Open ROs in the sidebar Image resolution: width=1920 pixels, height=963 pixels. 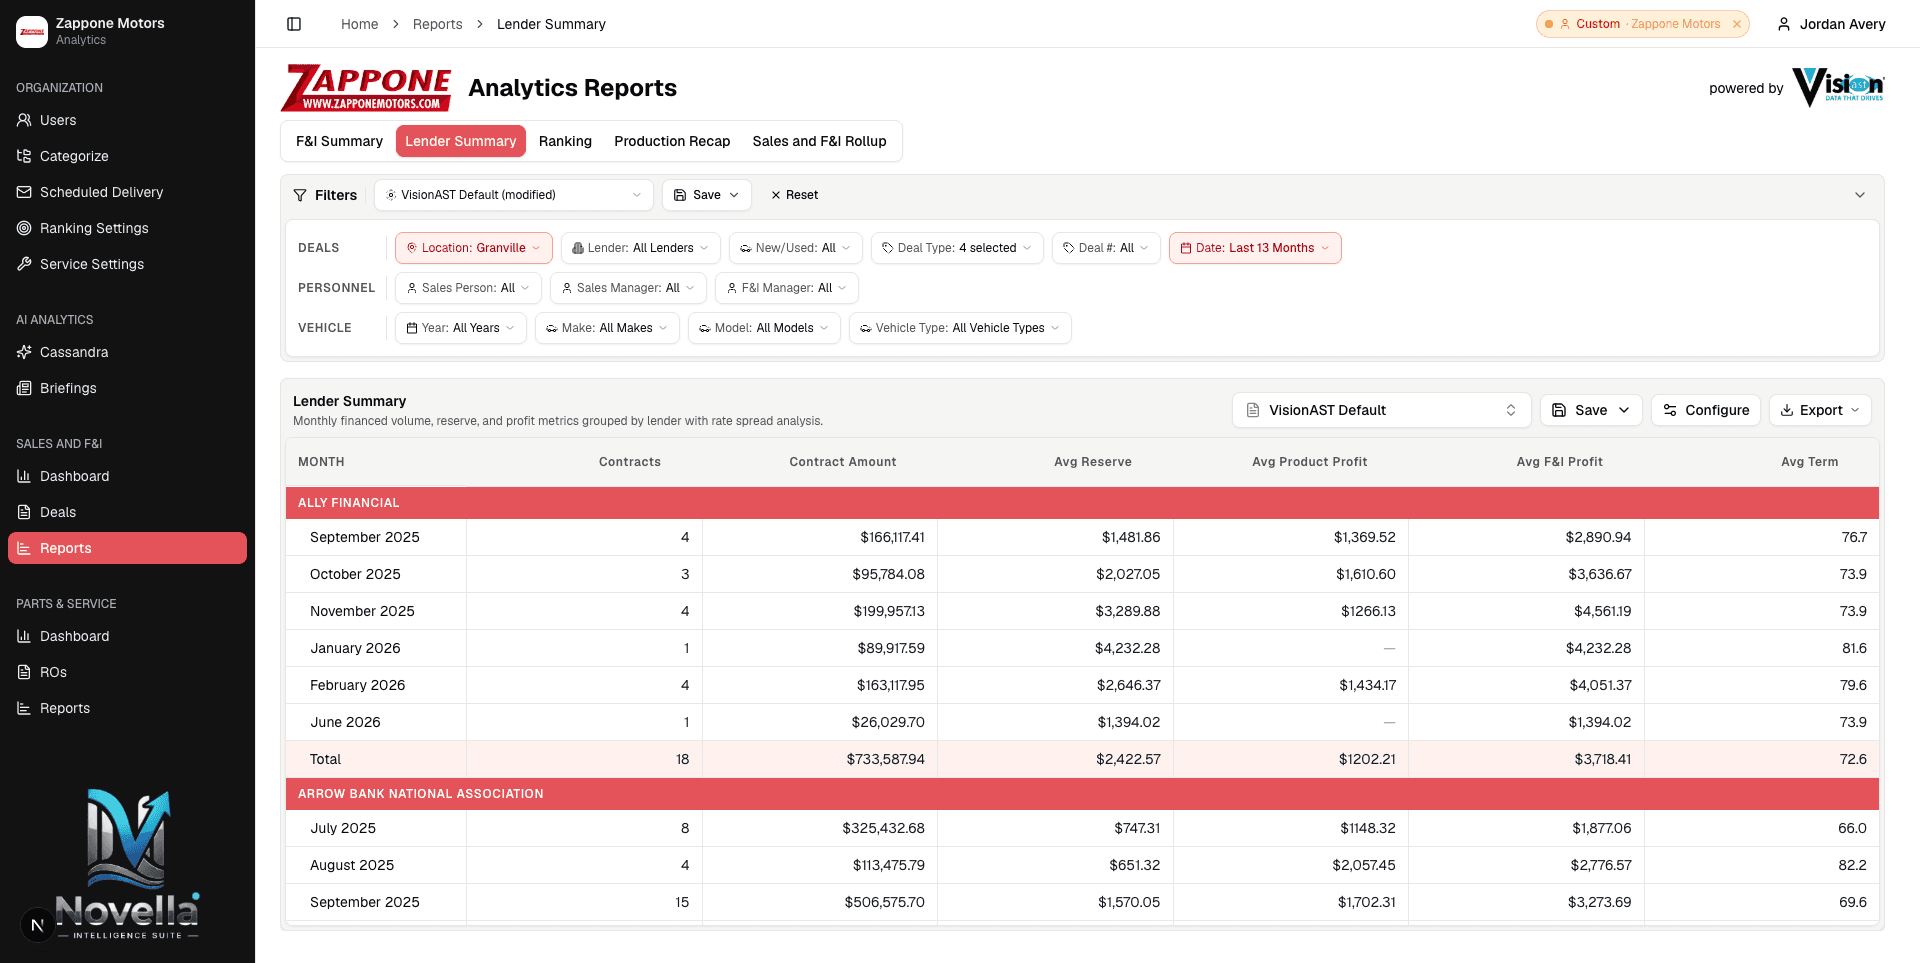pyautogui.click(x=127, y=672)
